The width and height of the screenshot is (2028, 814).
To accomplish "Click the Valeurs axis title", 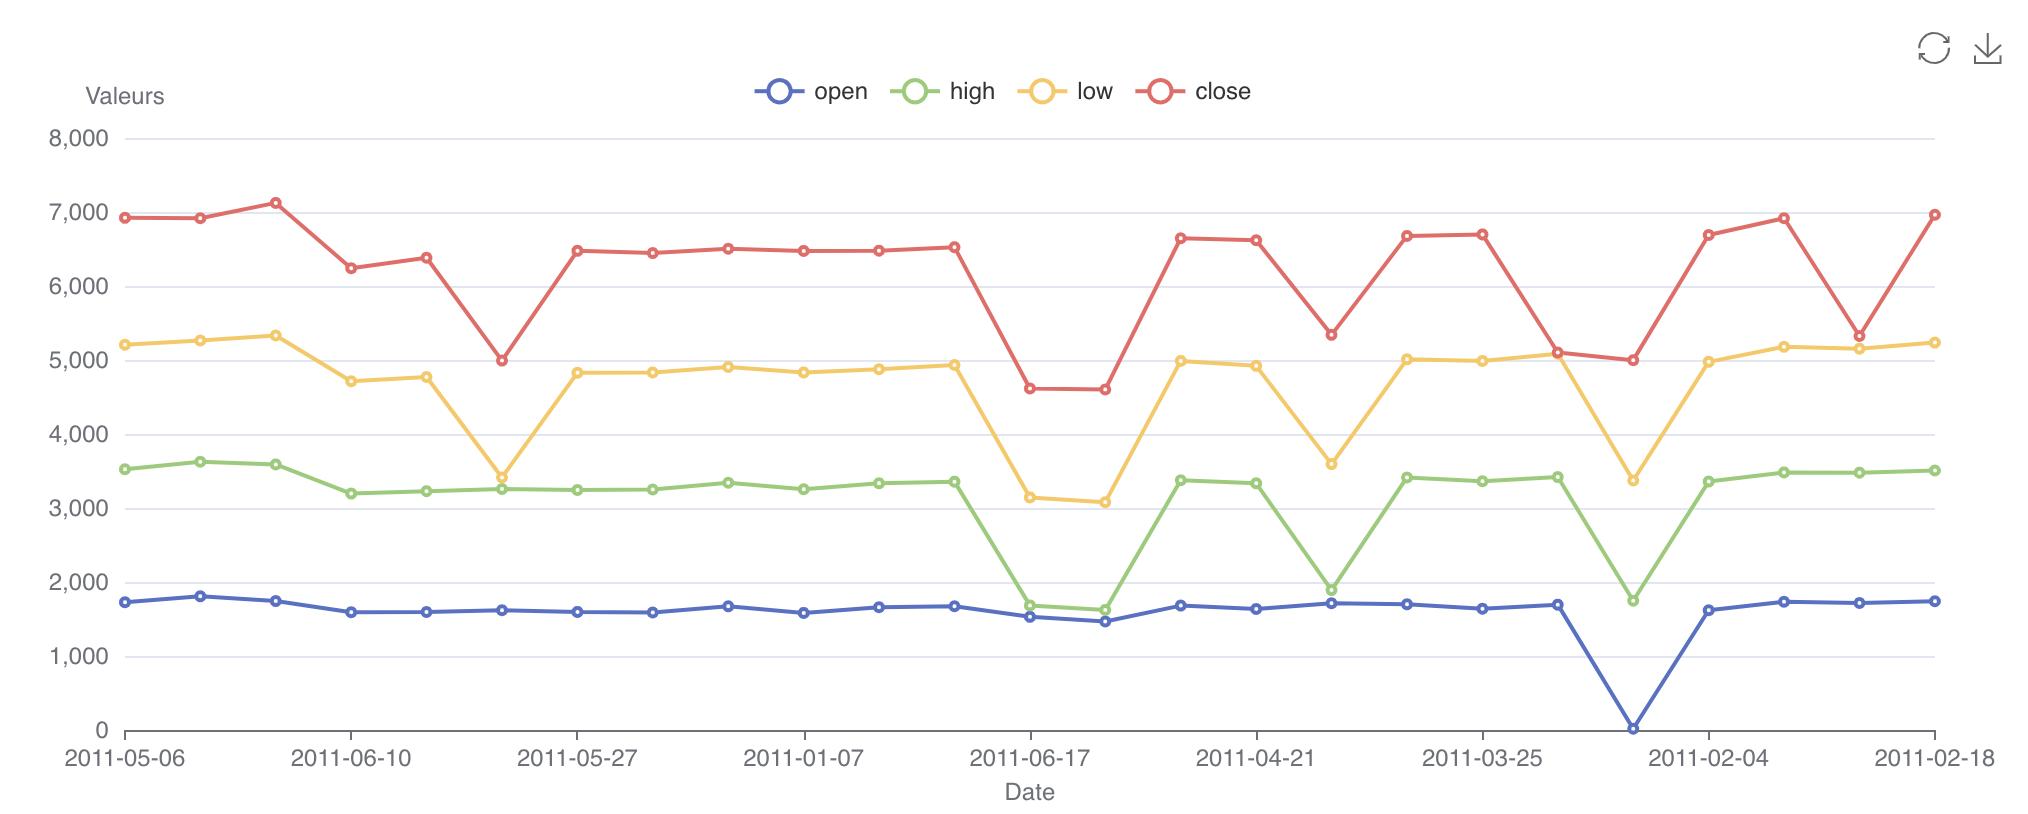I will click(125, 96).
